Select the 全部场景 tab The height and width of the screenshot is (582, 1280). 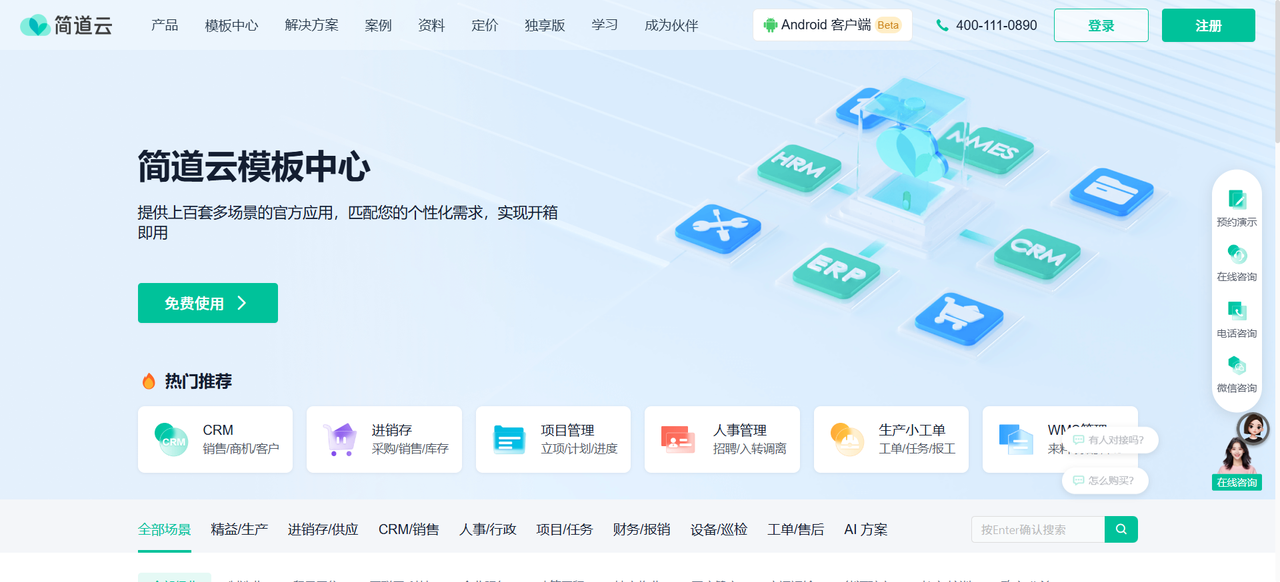[164, 529]
